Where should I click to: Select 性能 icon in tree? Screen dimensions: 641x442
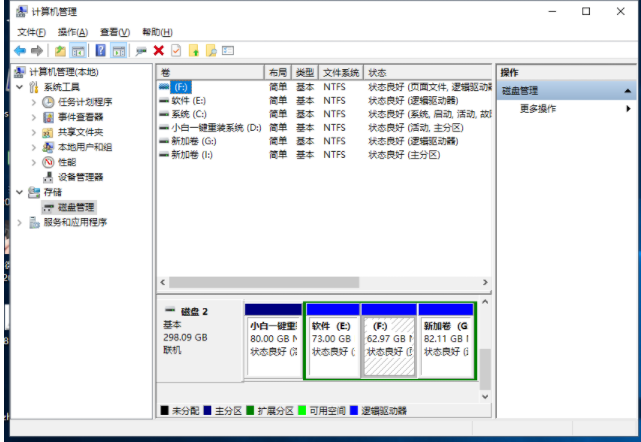(48, 162)
